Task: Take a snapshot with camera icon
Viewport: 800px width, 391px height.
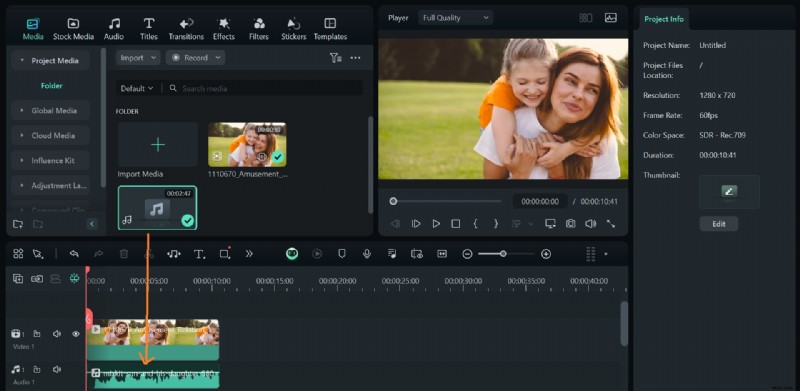Action: click(x=570, y=224)
